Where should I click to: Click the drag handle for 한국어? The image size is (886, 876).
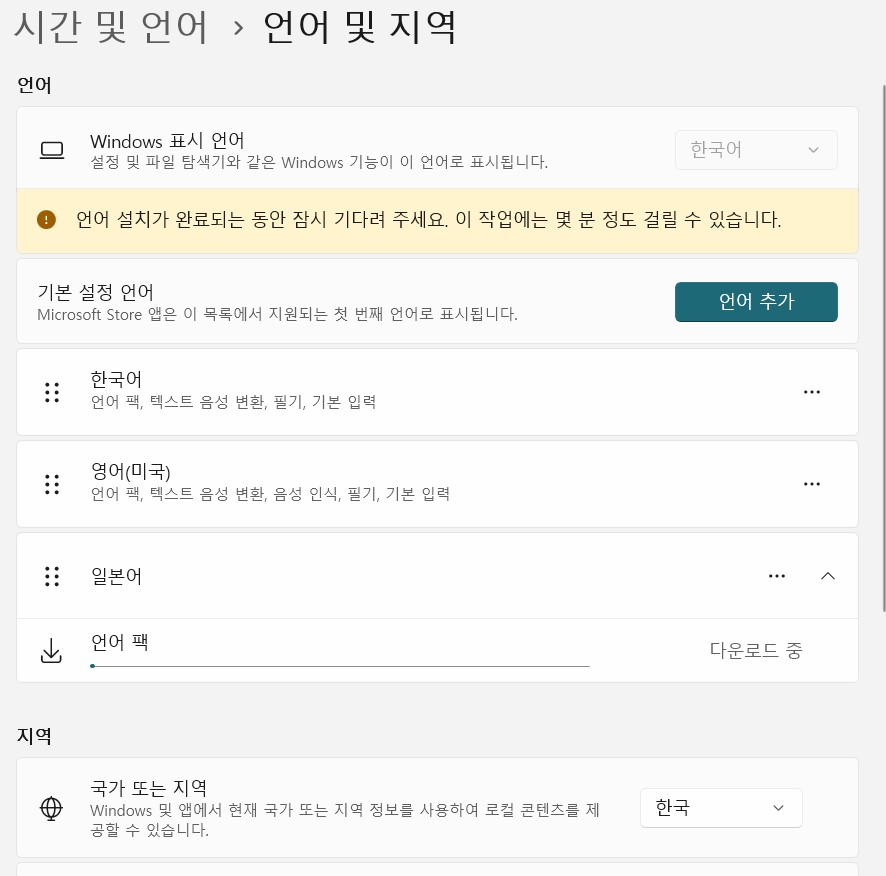click(x=51, y=392)
